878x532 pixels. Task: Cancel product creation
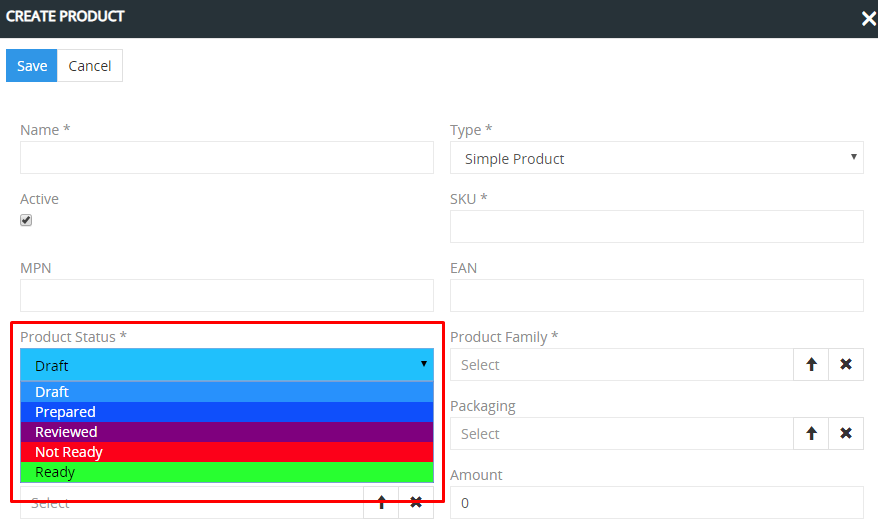click(90, 66)
